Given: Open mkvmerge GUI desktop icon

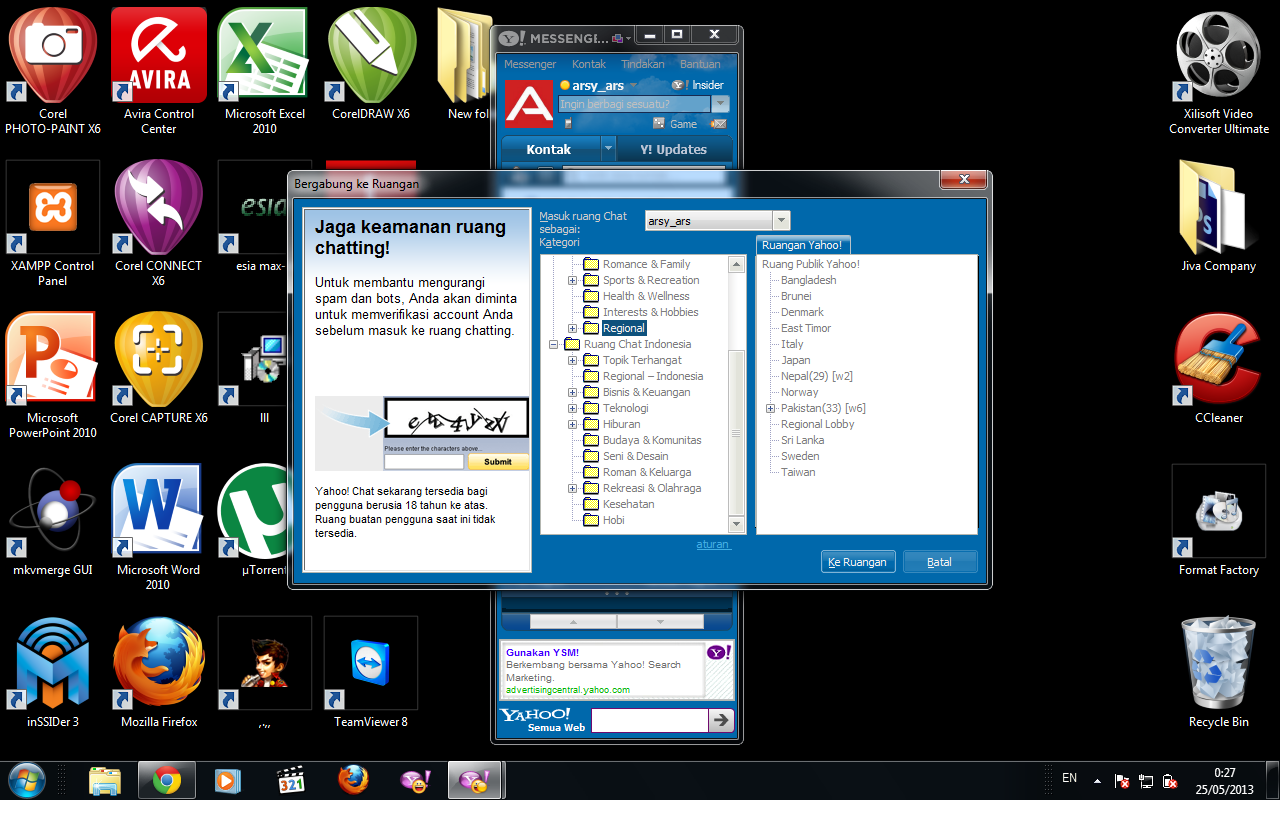Looking at the screenshot, I should (x=53, y=520).
